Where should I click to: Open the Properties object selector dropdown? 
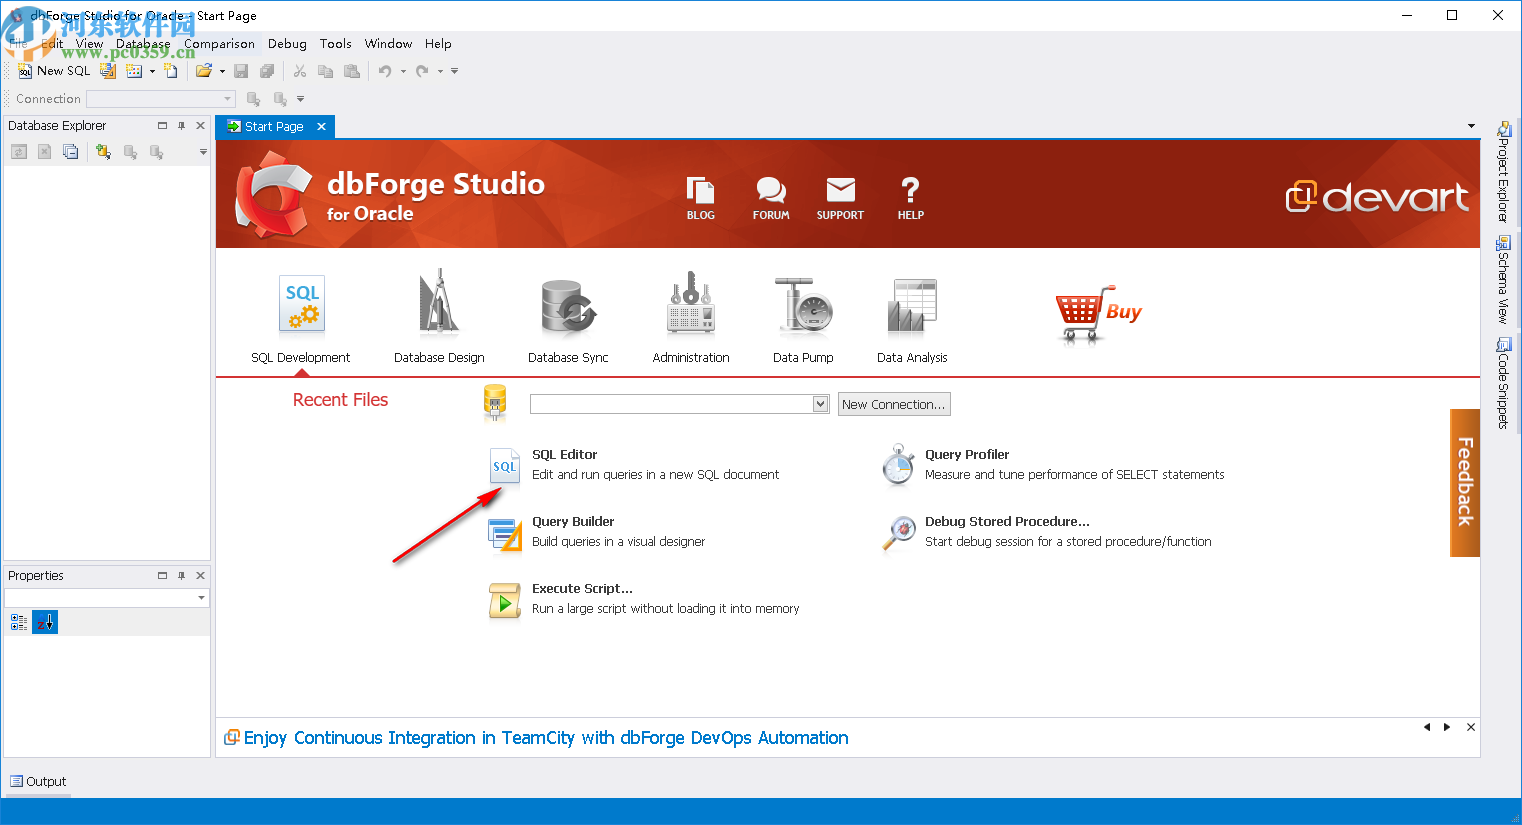(199, 597)
